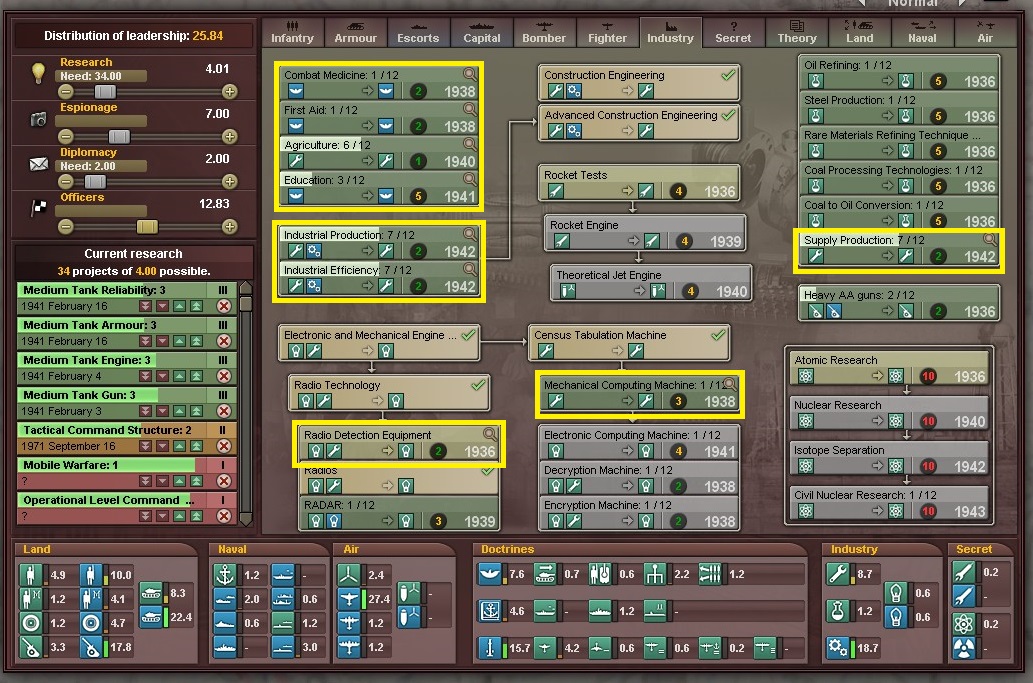Click the Officers flag icon

point(39,208)
